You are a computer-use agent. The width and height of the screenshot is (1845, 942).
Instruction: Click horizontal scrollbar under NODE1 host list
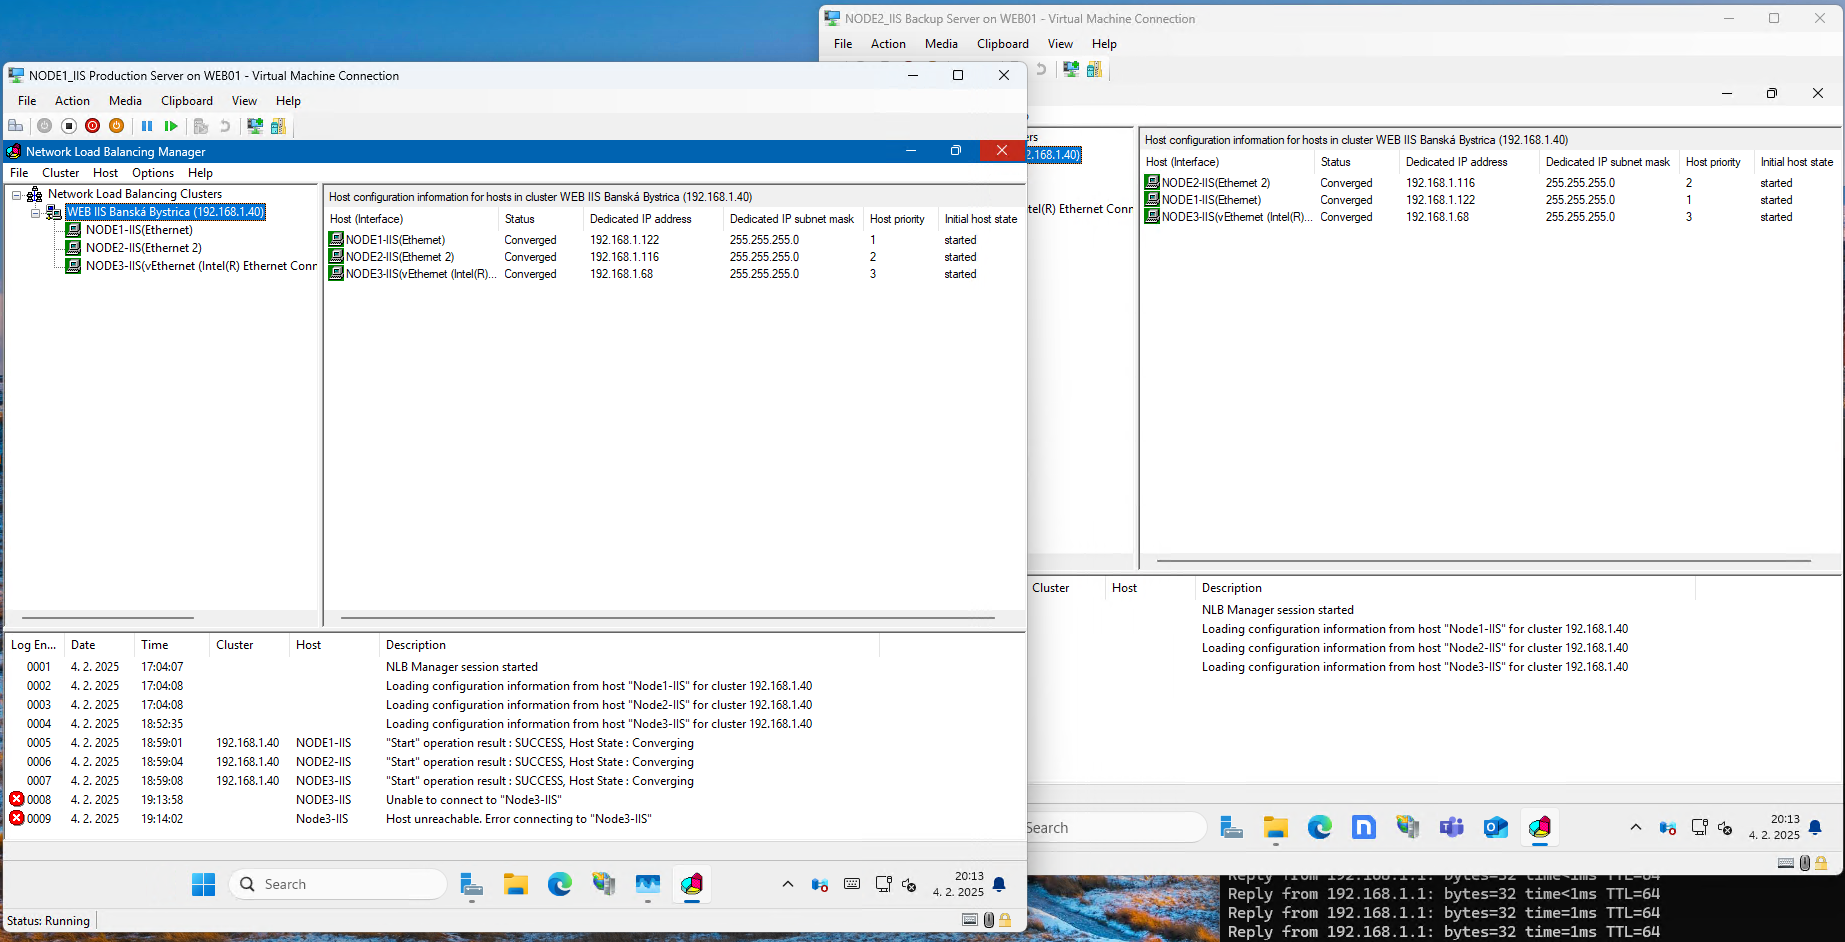[668, 618]
